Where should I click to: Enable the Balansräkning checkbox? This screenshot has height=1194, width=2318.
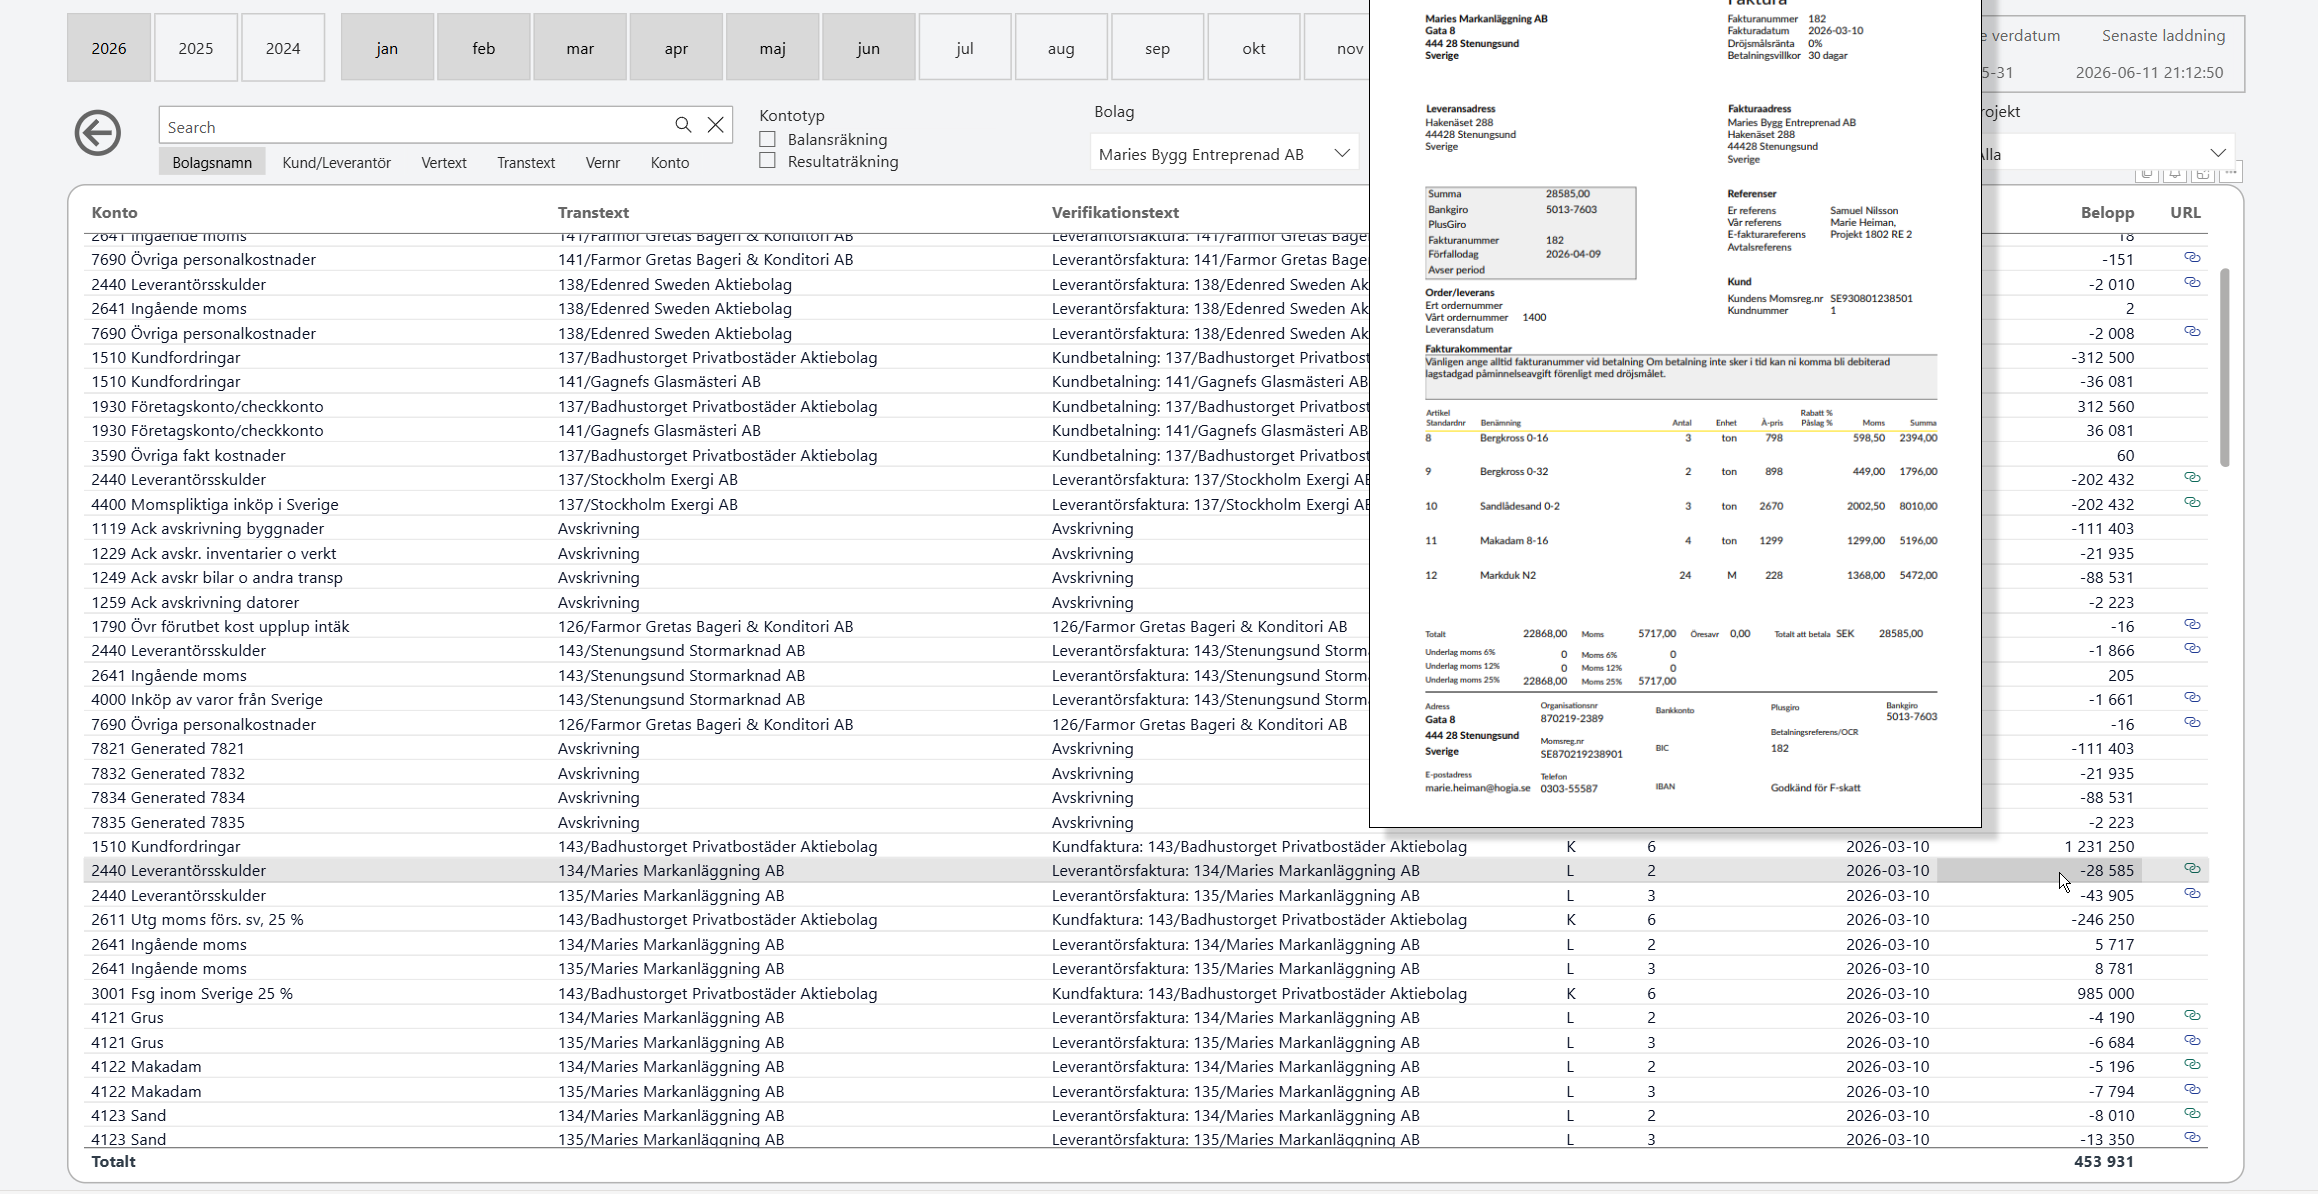[x=768, y=139]
